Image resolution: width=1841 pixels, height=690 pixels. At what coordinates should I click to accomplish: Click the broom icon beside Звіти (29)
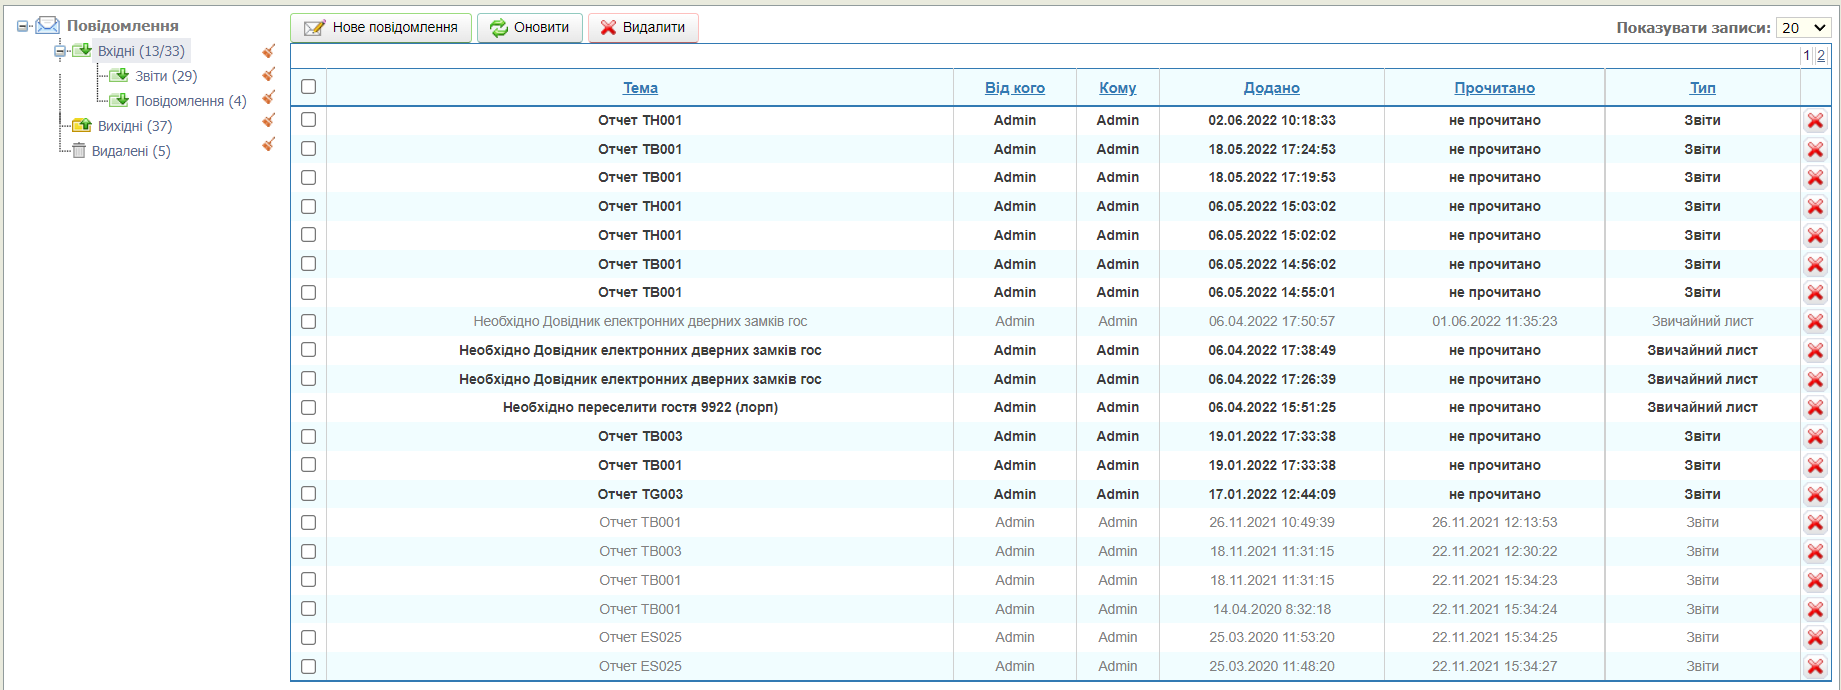coord(268,74)
